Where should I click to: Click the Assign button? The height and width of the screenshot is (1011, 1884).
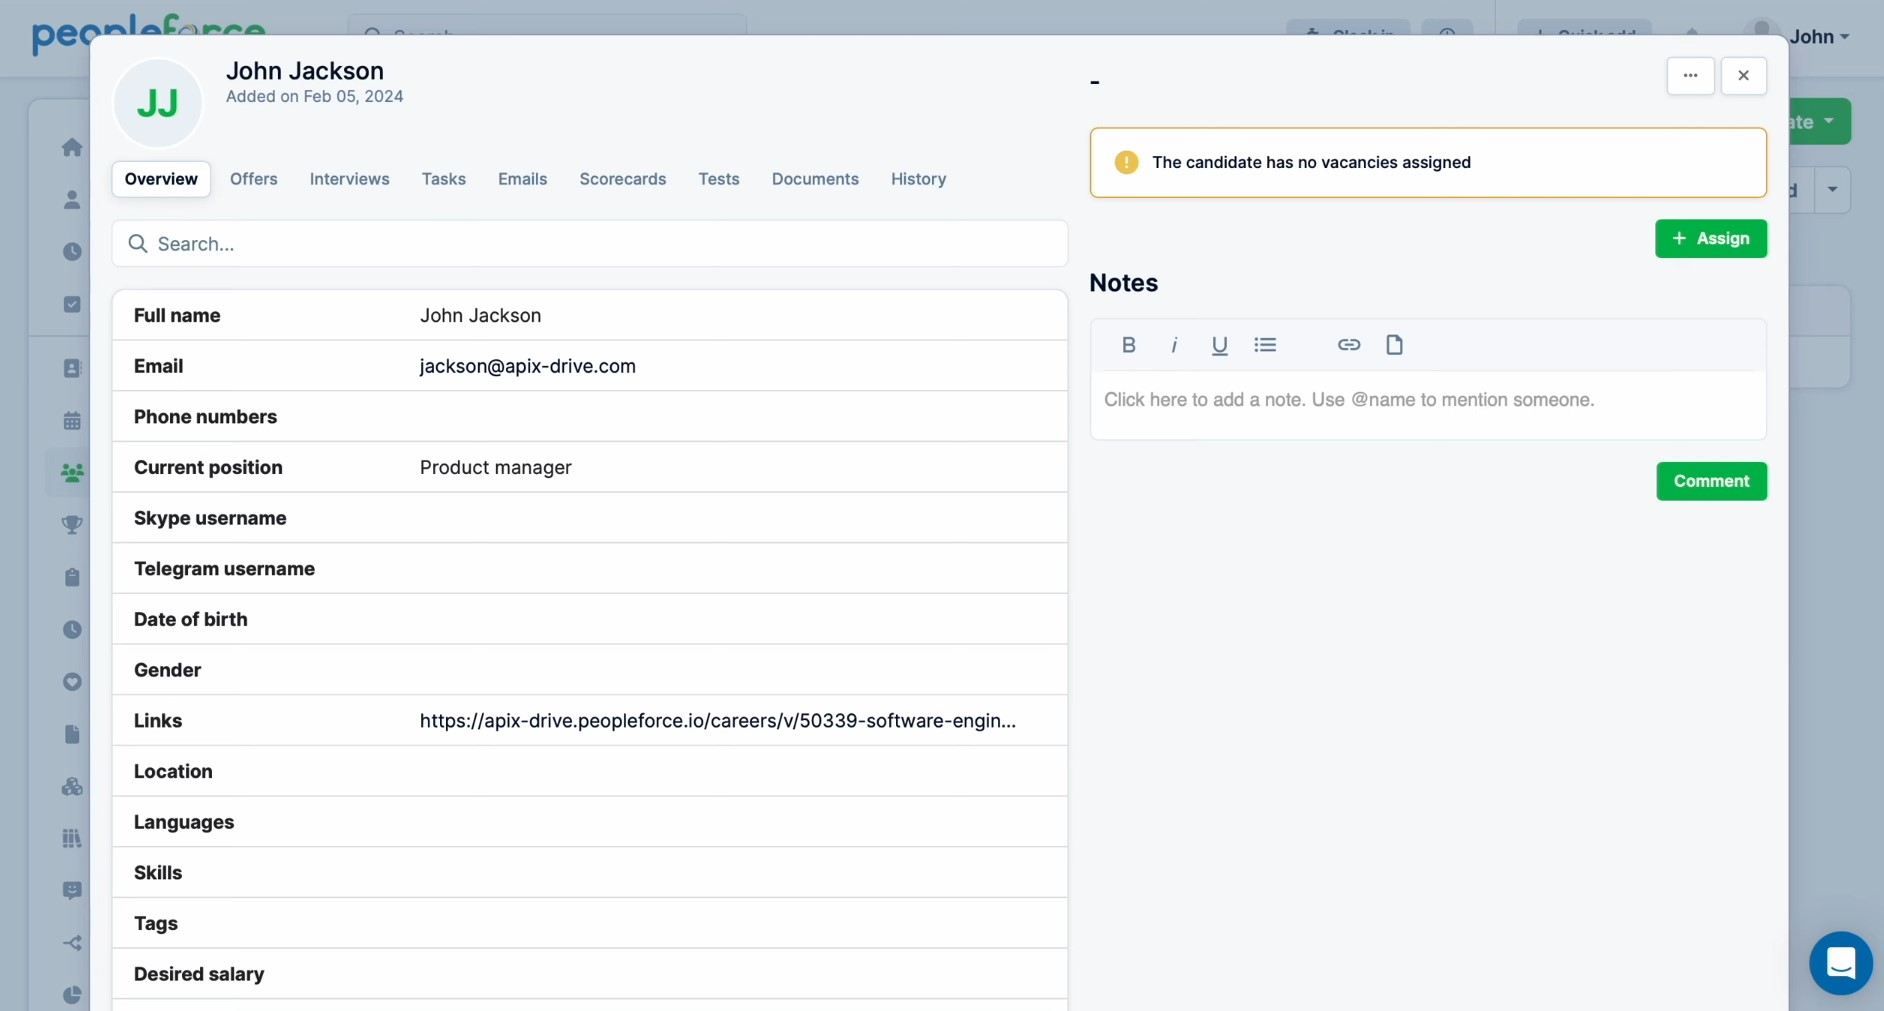[x=1712, y=239]
